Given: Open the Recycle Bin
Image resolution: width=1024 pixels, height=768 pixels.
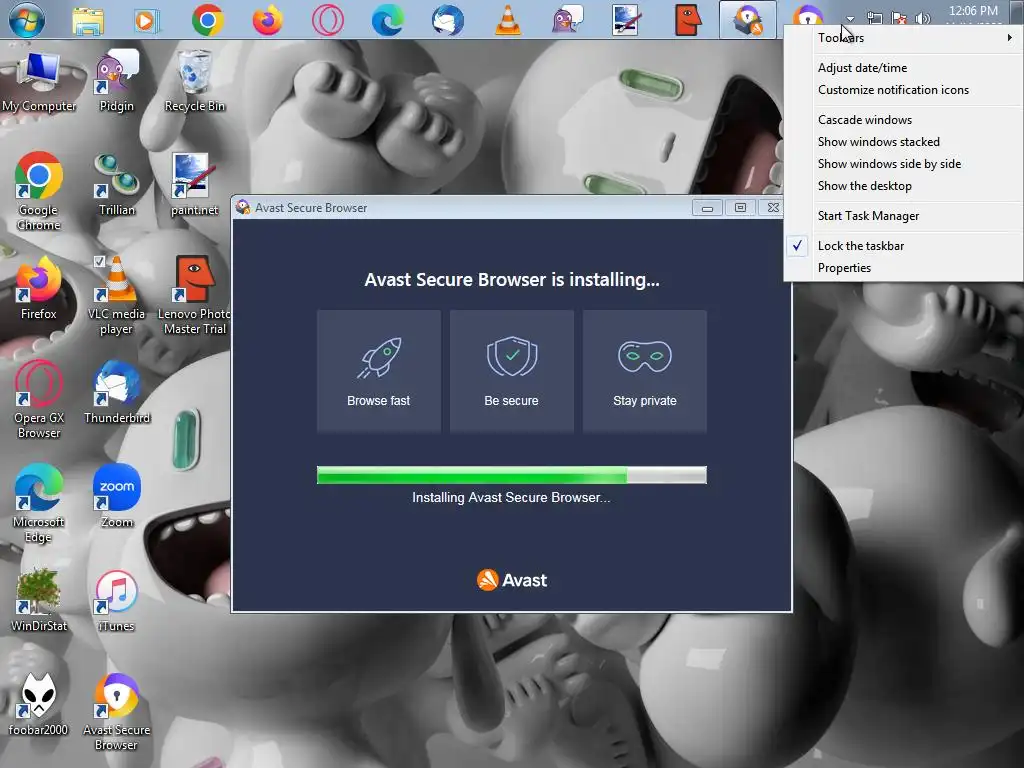Looking at the screenshot, I should pyautogui.click(x=195, y=82).
